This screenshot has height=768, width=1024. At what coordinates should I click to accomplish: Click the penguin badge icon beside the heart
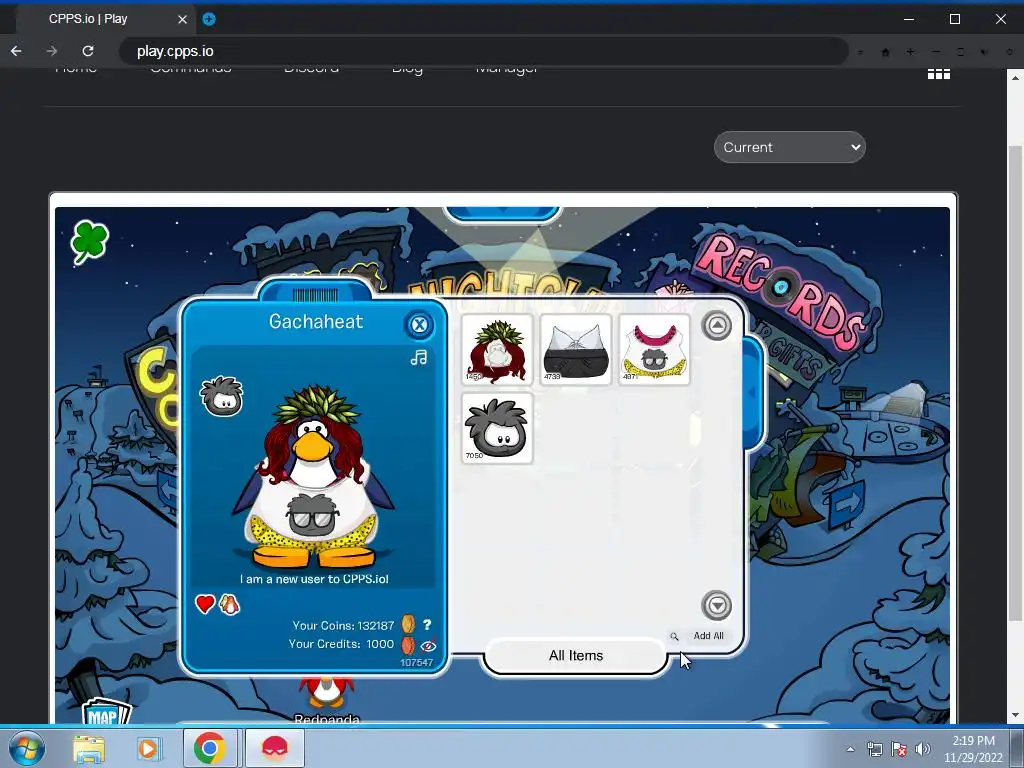229,605
